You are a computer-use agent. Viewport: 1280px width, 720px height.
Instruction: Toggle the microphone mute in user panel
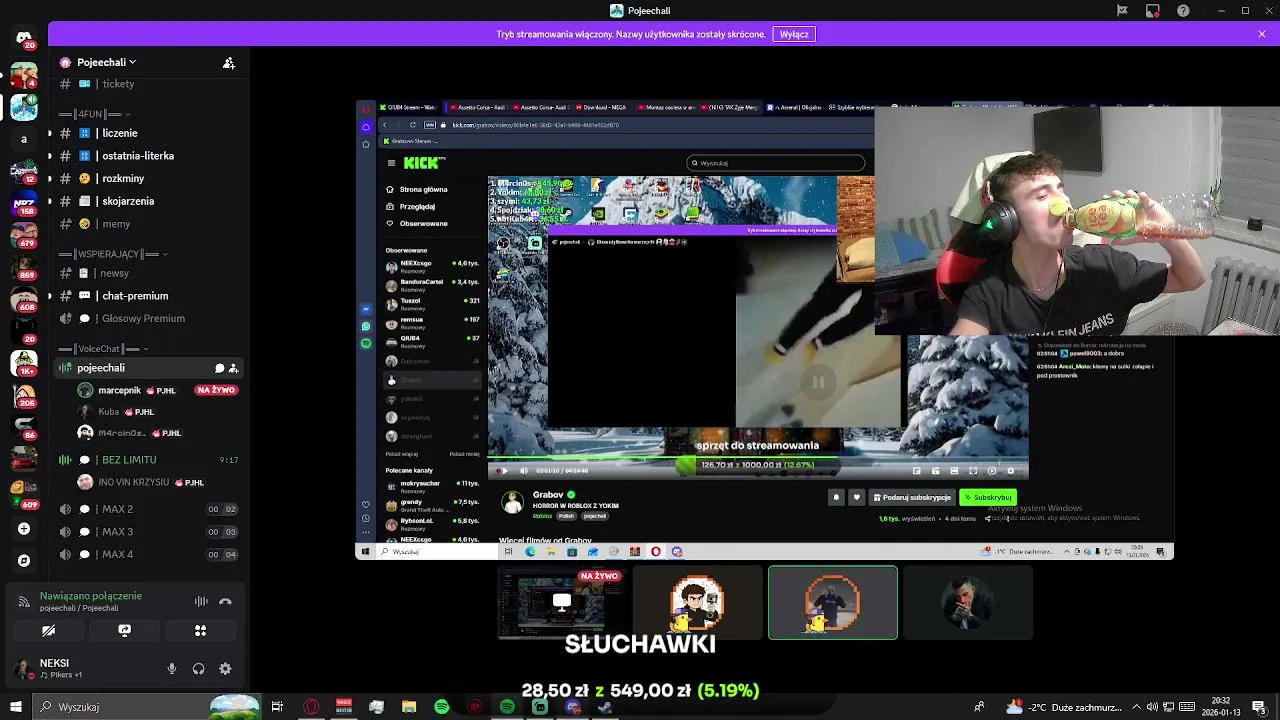(172, 669)
